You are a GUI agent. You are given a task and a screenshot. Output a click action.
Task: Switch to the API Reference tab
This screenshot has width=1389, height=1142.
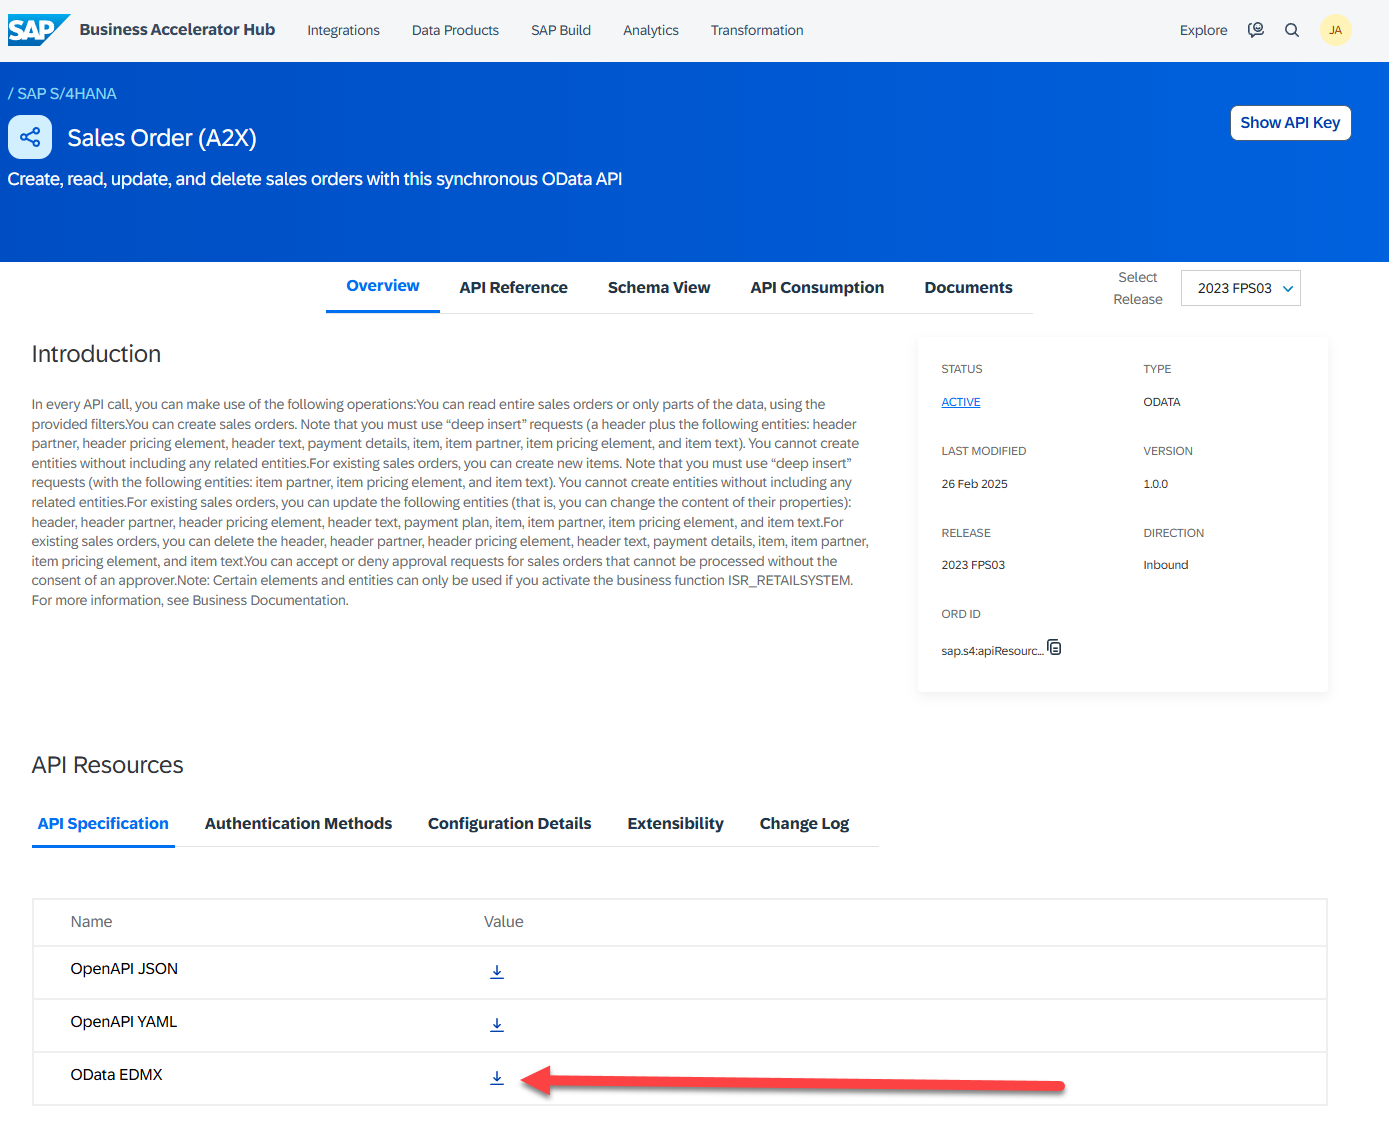pyautogui.click(x=513, y=288)
